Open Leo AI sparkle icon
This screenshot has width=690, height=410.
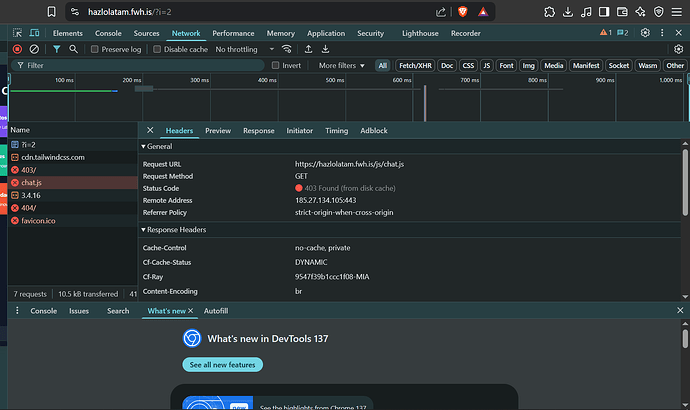(640, 12)
